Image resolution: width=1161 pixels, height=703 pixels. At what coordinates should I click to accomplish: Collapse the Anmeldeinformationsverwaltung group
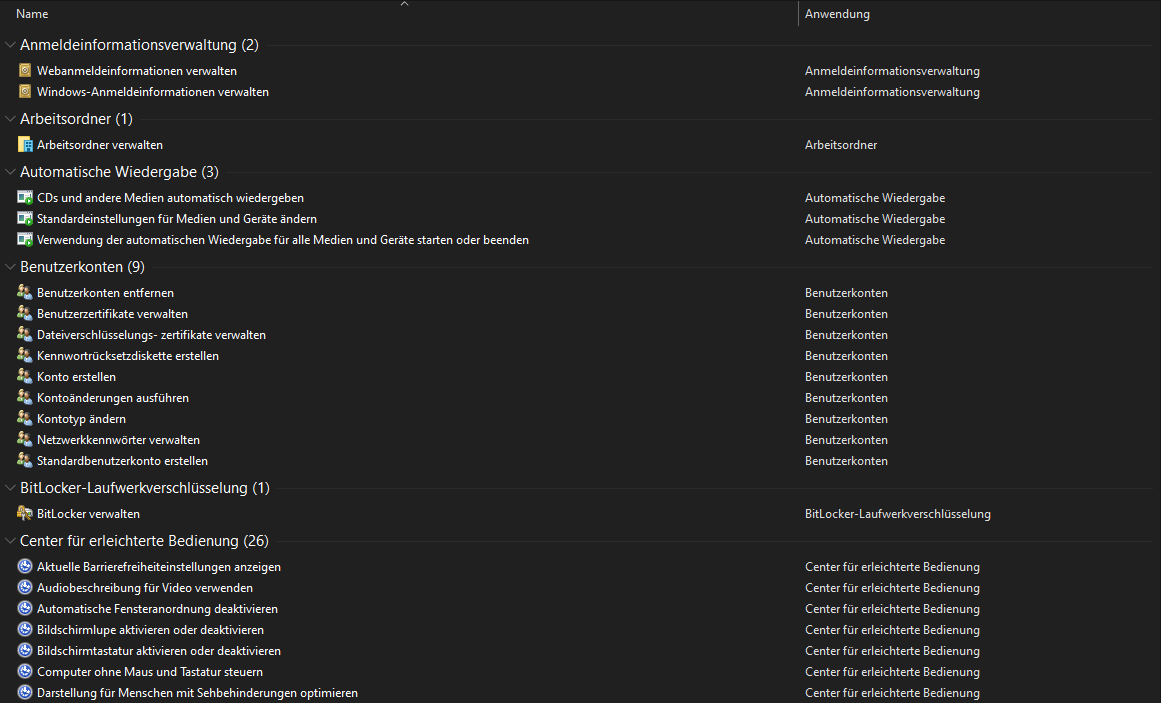pos(10,45)
